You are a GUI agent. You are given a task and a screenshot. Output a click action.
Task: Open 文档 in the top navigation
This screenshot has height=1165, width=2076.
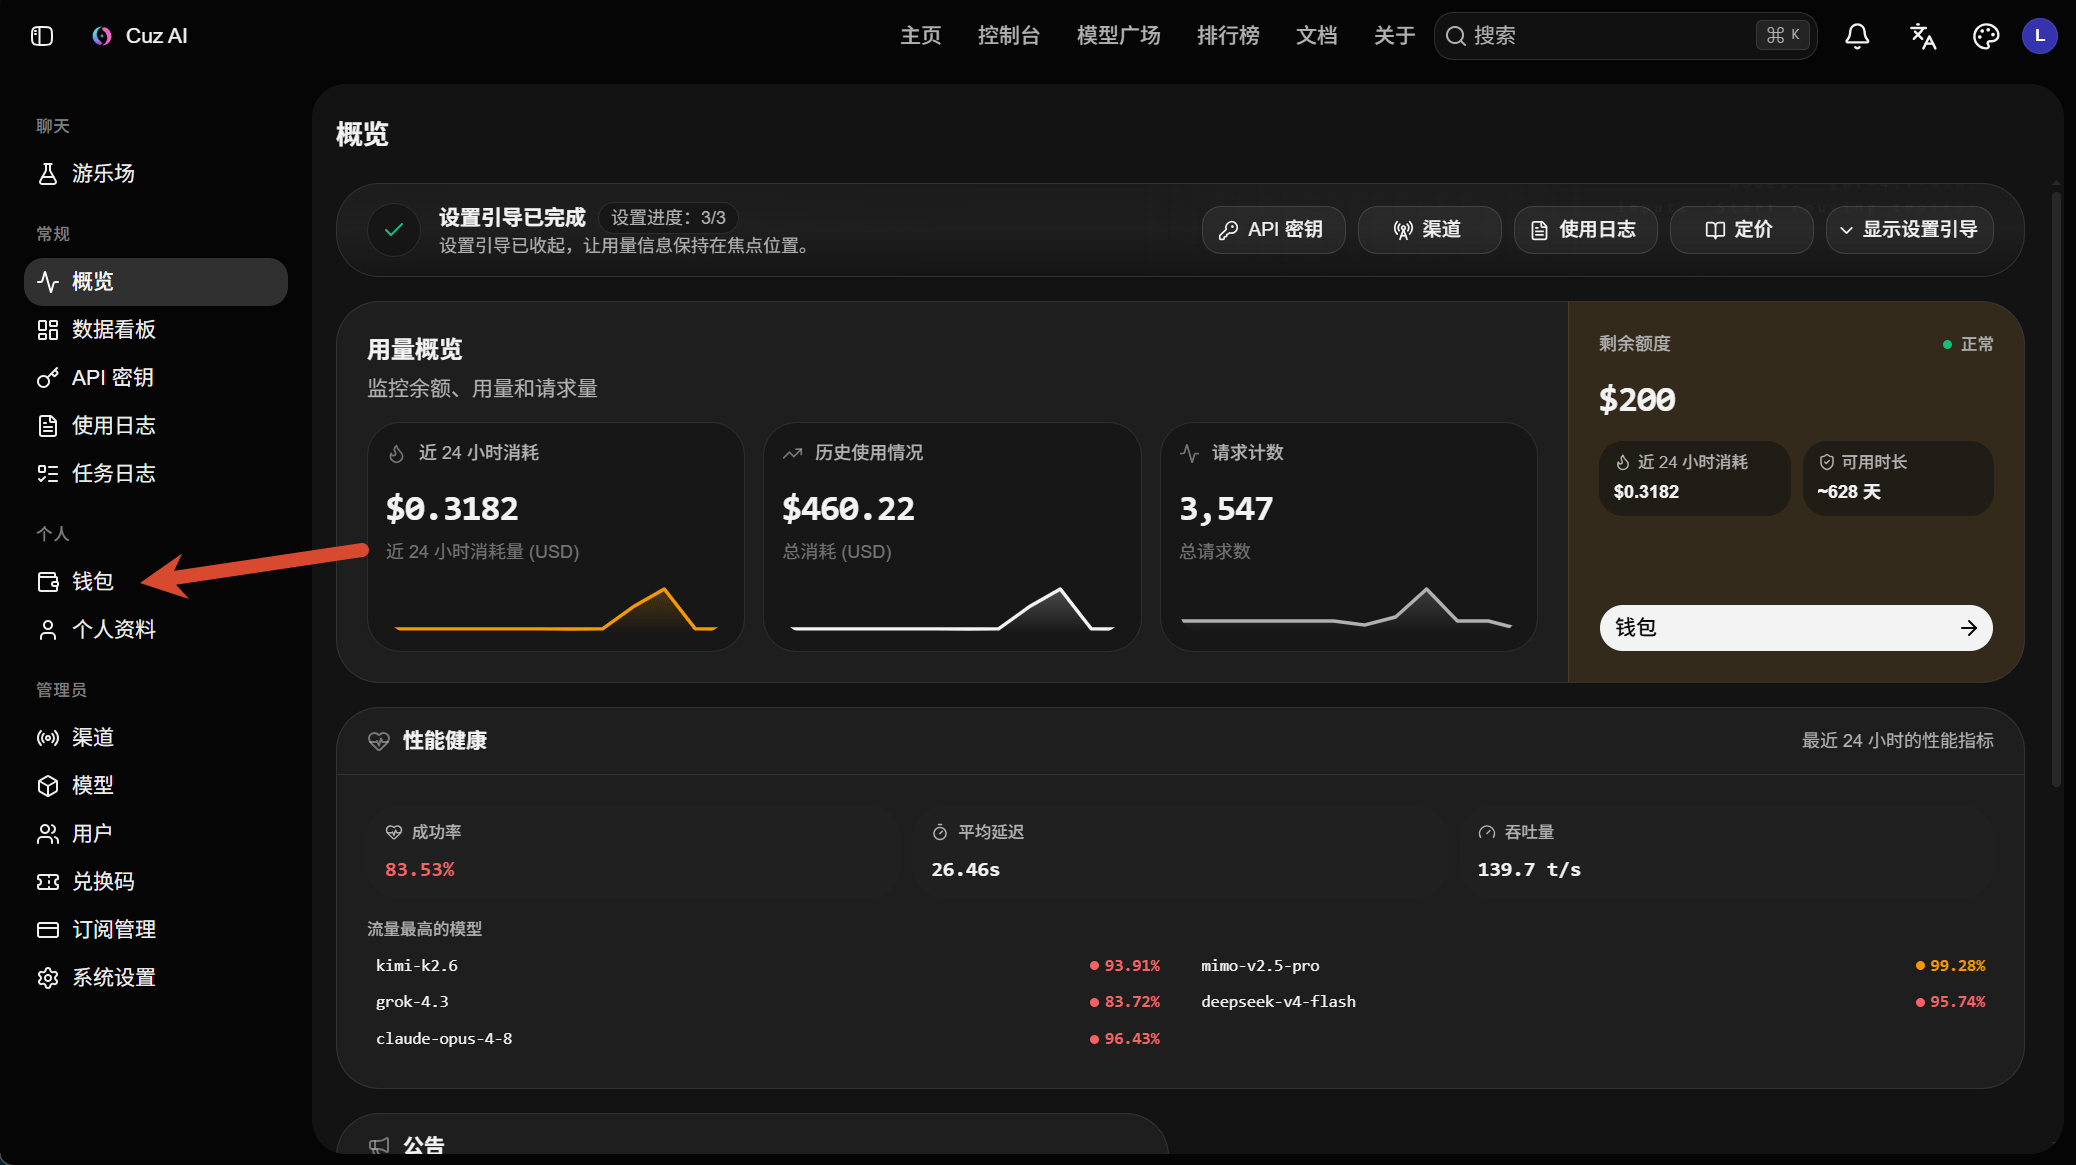(1317, 36)
